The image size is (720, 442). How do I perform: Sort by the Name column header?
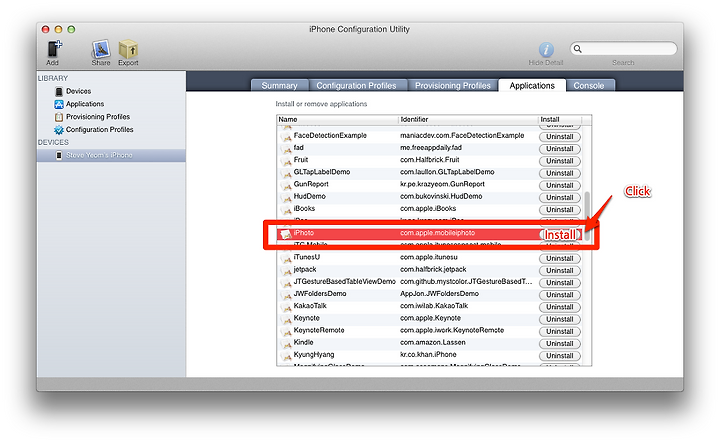pos(338,119)
